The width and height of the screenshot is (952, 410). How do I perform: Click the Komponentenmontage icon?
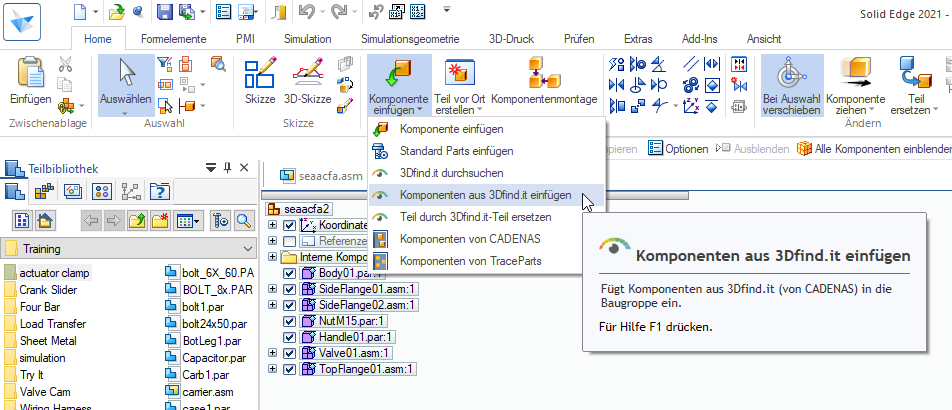(x=544, y=81)
